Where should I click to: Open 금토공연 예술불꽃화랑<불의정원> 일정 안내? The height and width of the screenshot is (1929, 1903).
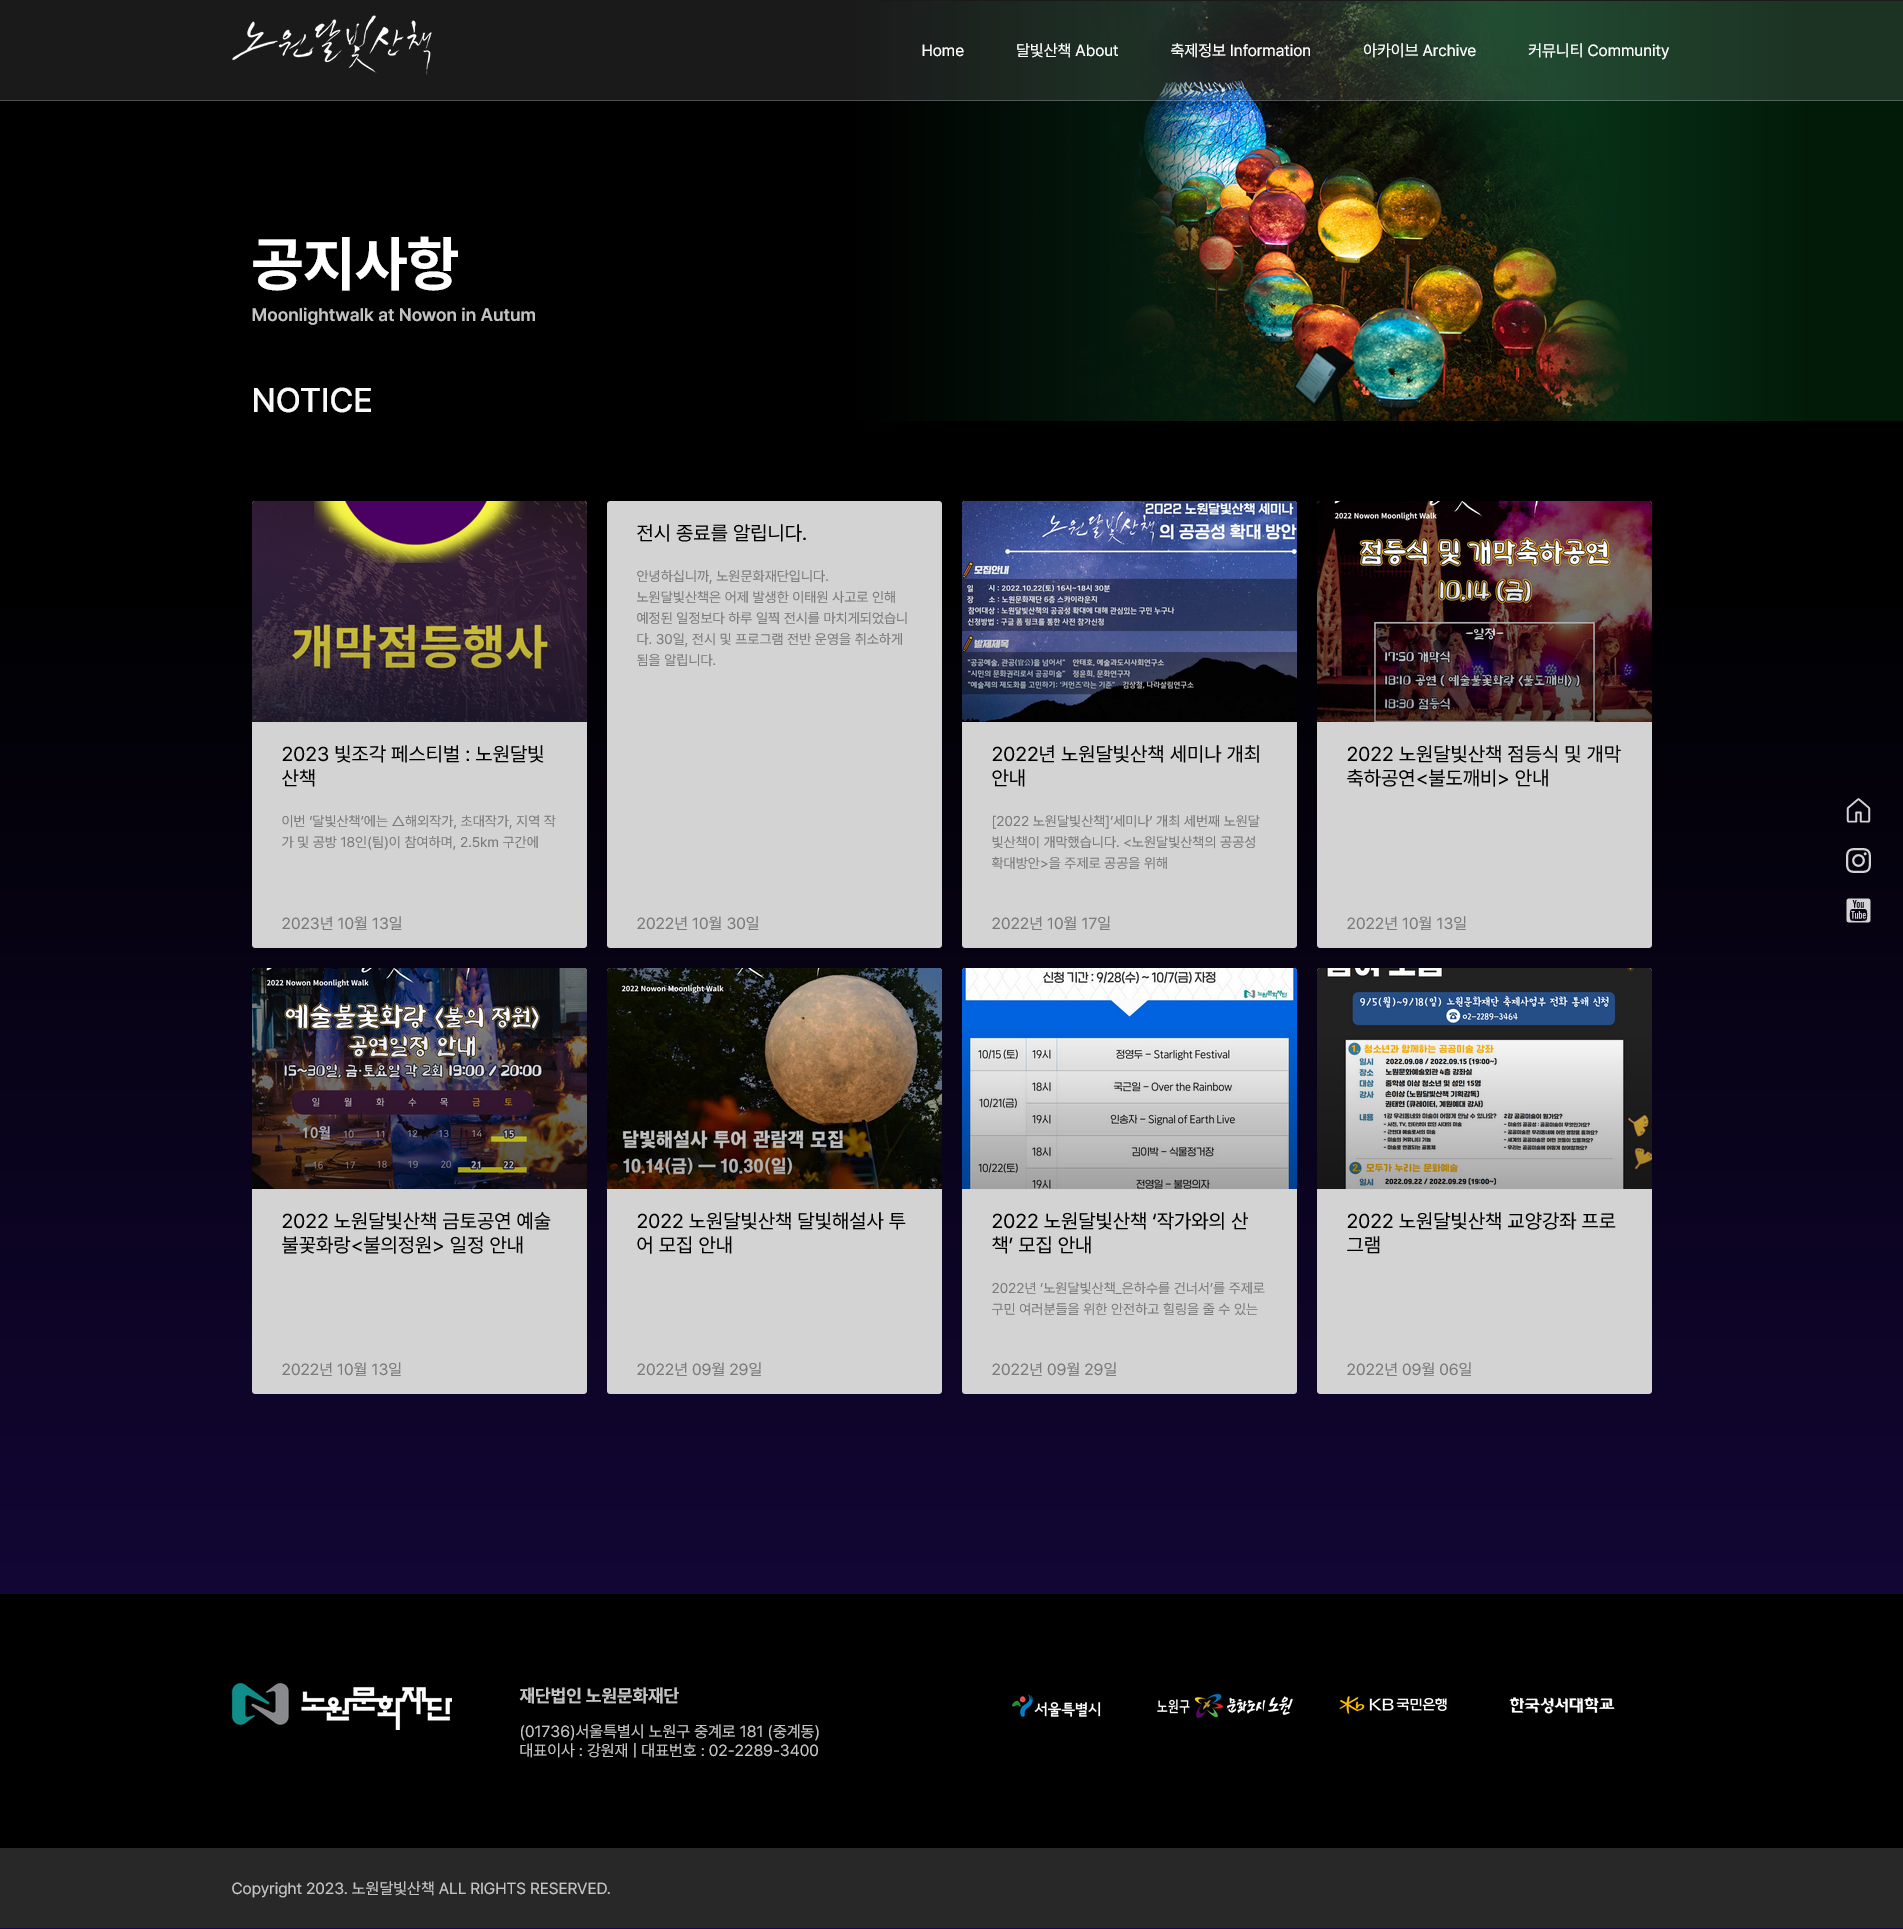pyautogui.click(x=416, y=1232)
